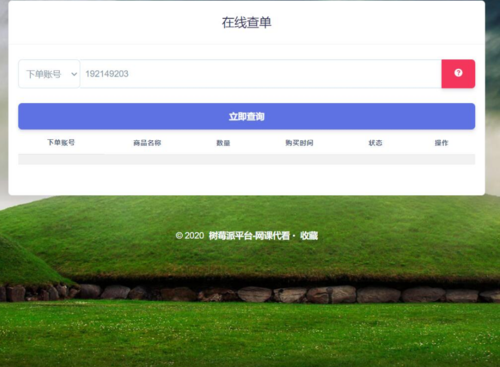Click the 数量 column header

[223, 143]
